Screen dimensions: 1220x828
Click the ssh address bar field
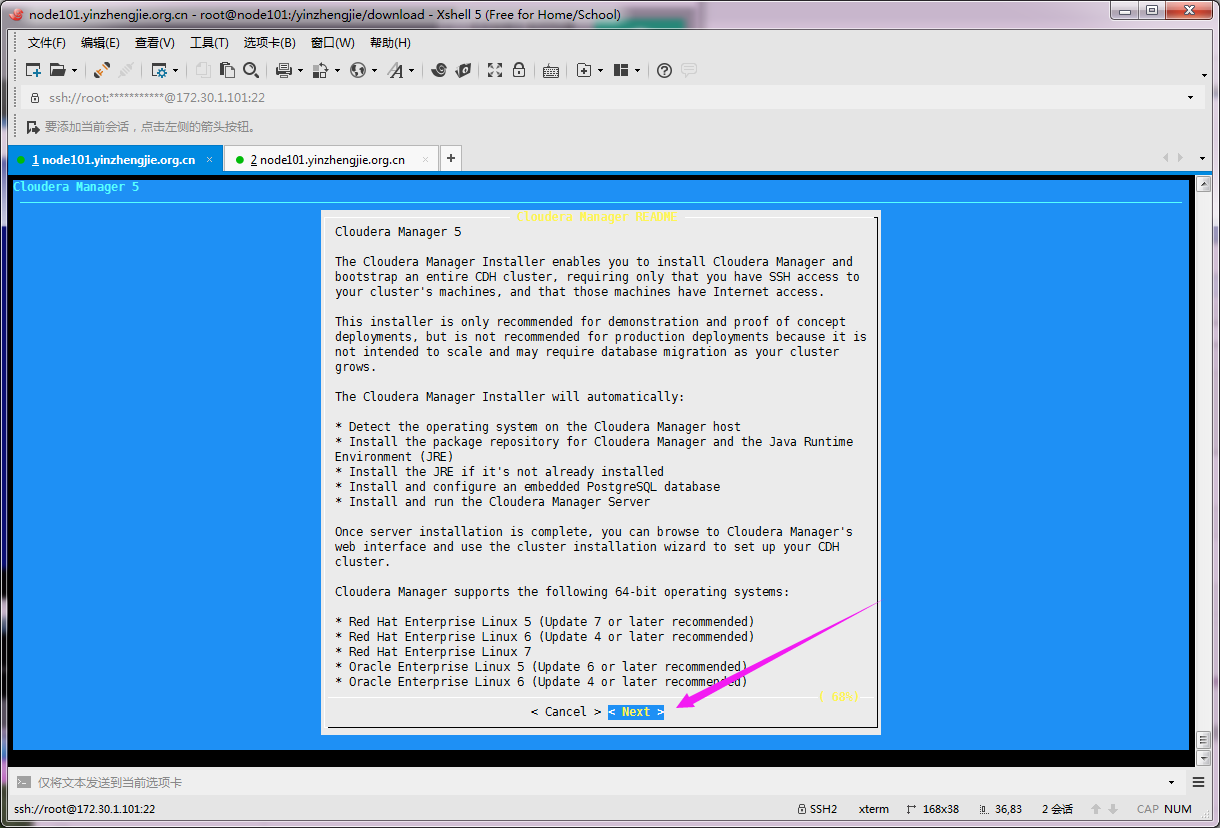pos(610,98)
